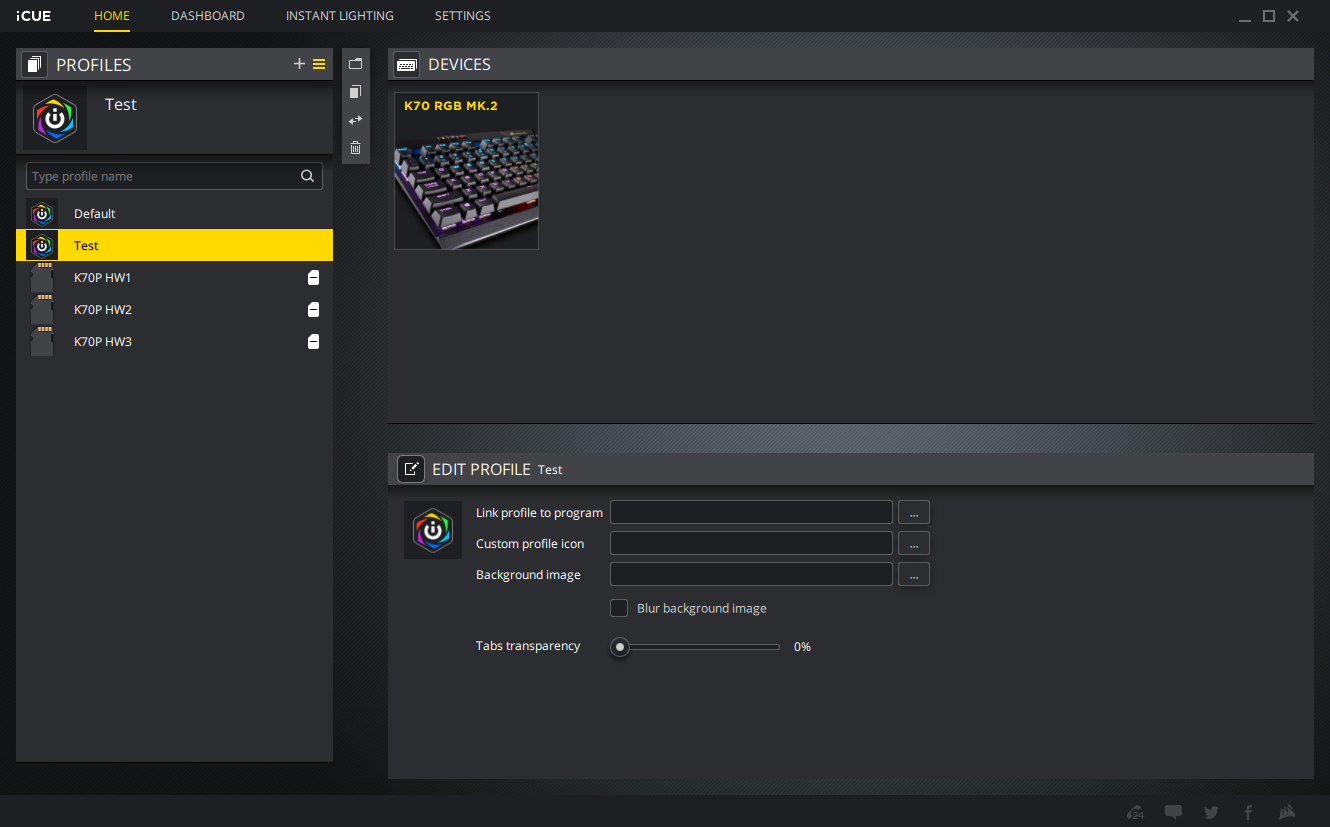Click the plus icon to add profile
Image resolution: width=1330 pixels, height=827 pixels.
click(x=299, y=64)
